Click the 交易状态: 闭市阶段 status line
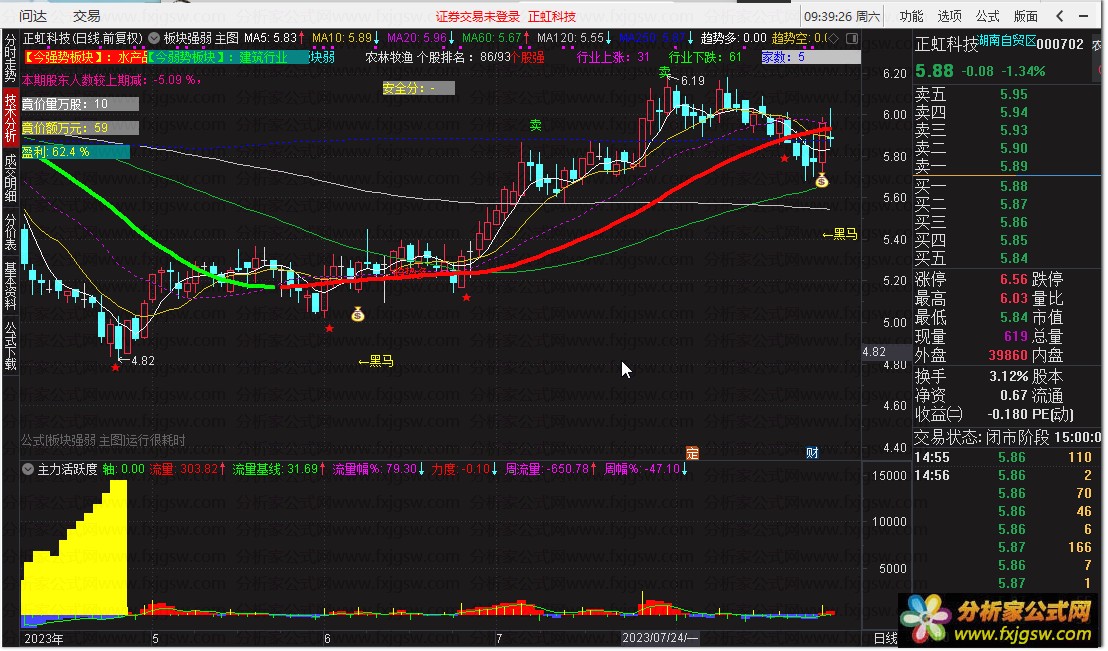 pyautogui.click(x=1007, y=438)
